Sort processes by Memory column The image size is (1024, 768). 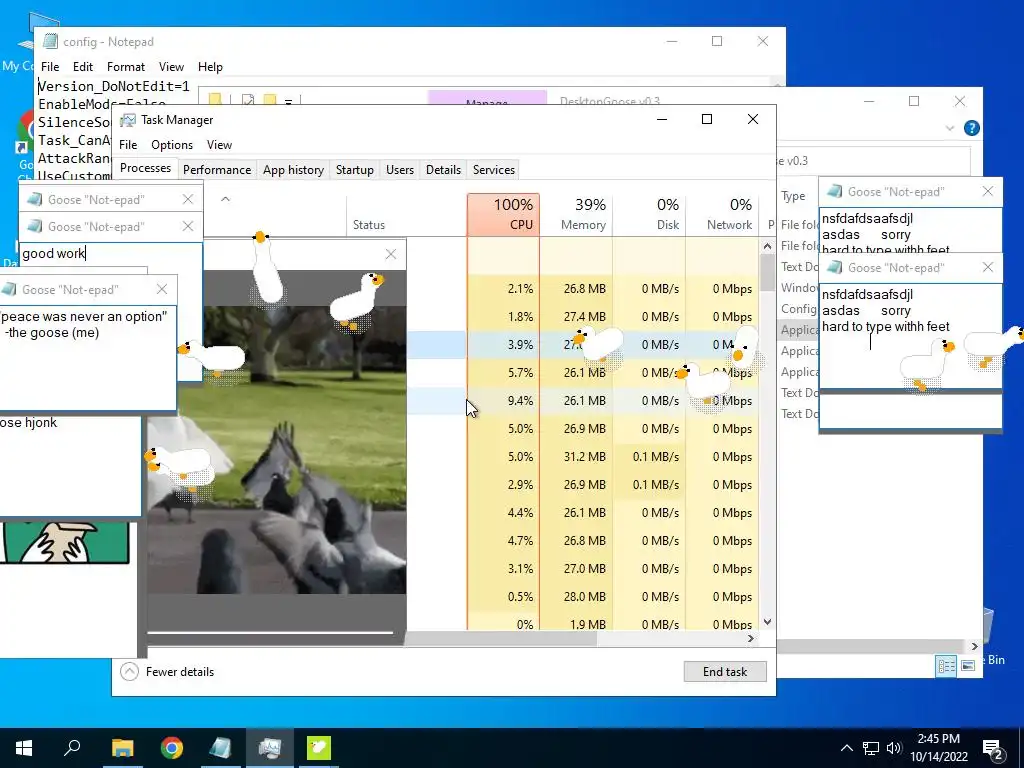point(577,214)
